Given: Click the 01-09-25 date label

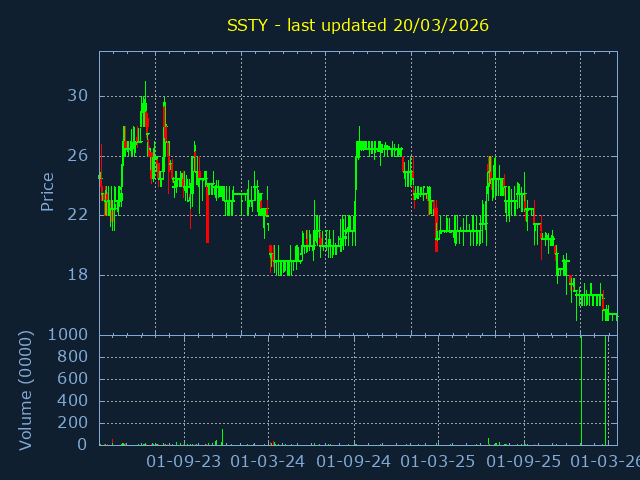Looking at the screenshot, I should point(523,462).
